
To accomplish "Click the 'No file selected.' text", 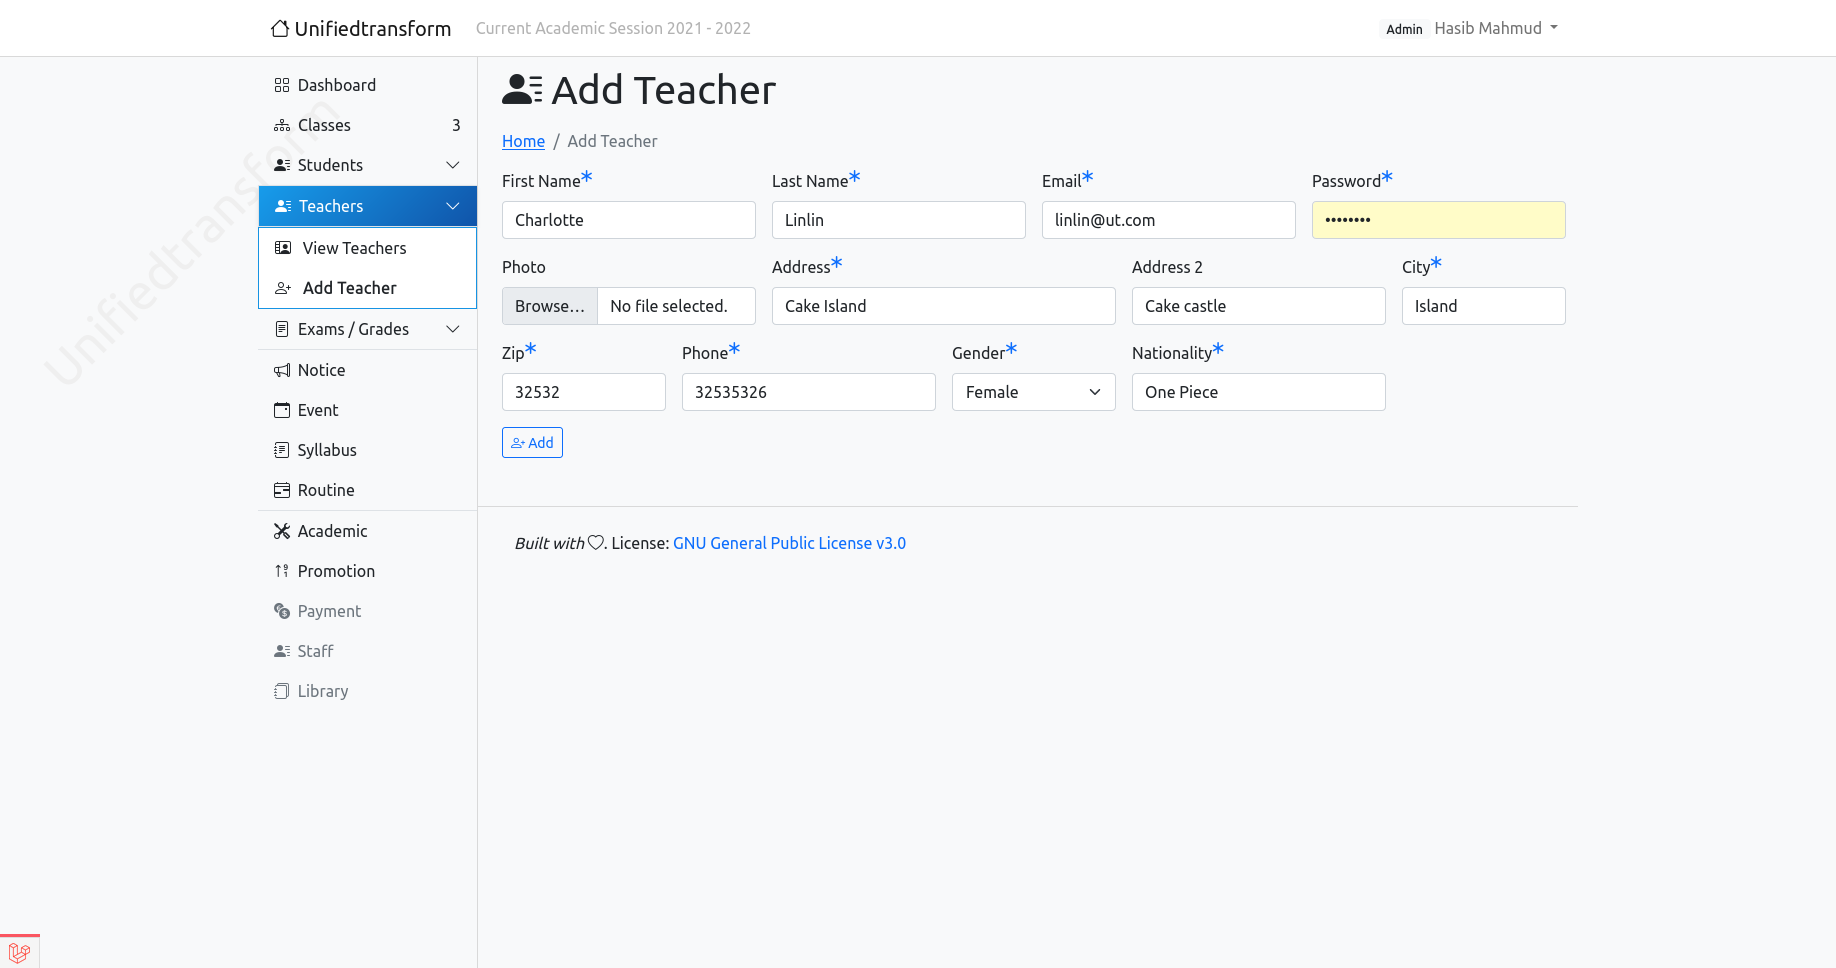I will click(669, 306).
